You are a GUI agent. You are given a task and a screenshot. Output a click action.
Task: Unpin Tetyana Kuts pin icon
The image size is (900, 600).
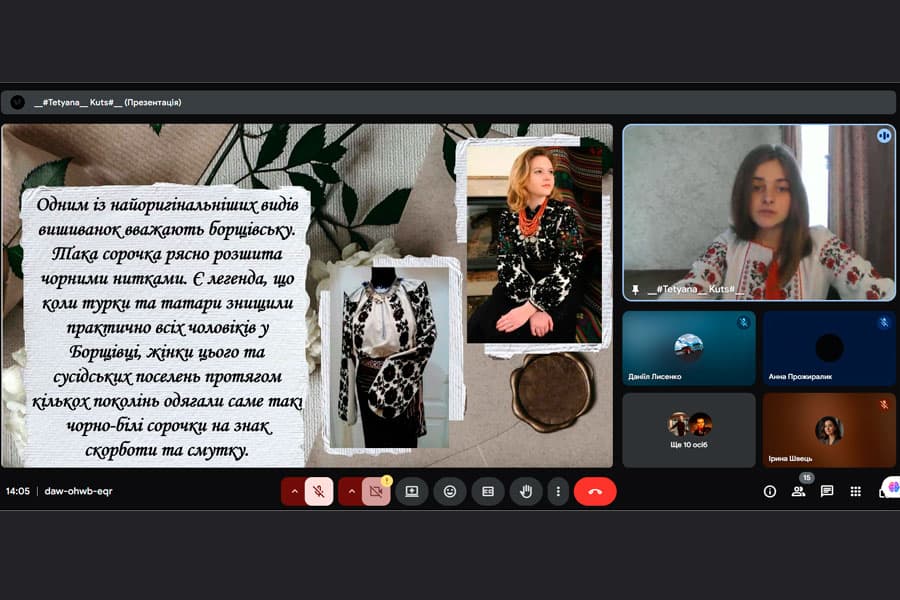tap(635, 289)
